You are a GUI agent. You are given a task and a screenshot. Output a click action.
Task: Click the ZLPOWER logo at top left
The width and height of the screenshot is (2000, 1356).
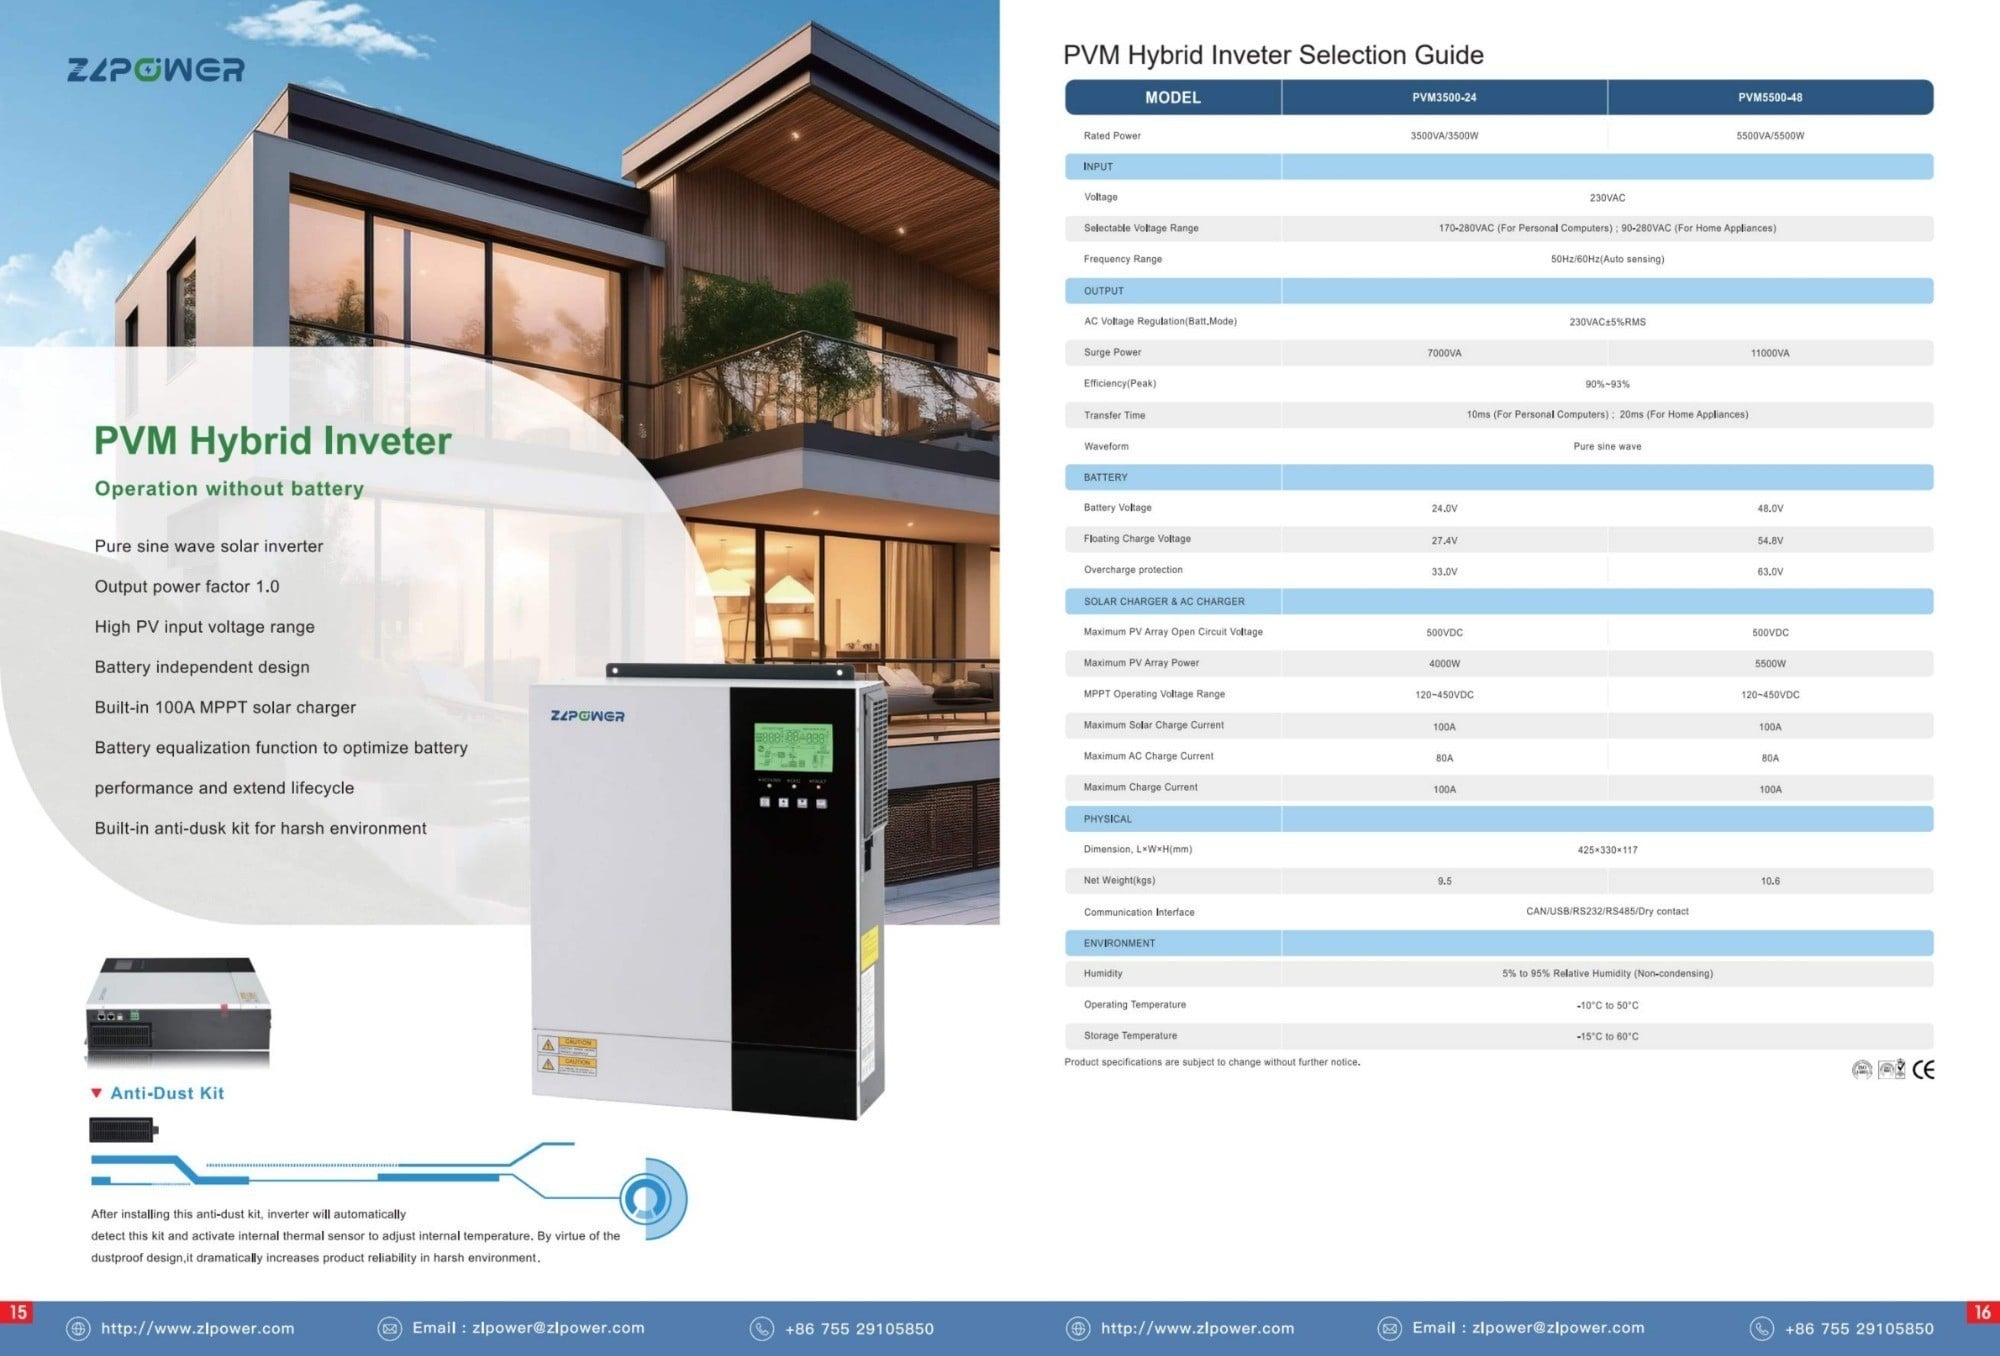pos(155,70)
